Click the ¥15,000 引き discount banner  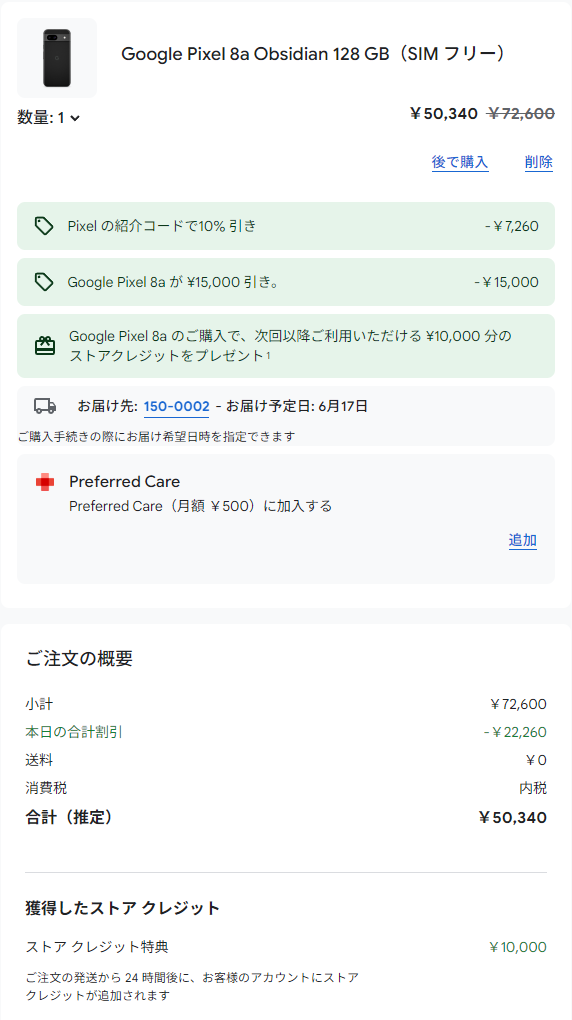[286, 282]
